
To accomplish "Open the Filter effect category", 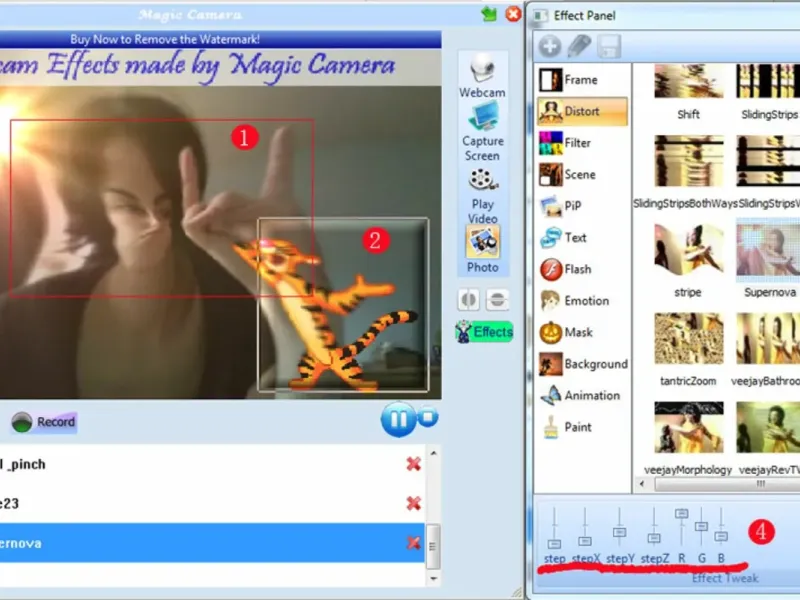I will (x=582, y=143).
